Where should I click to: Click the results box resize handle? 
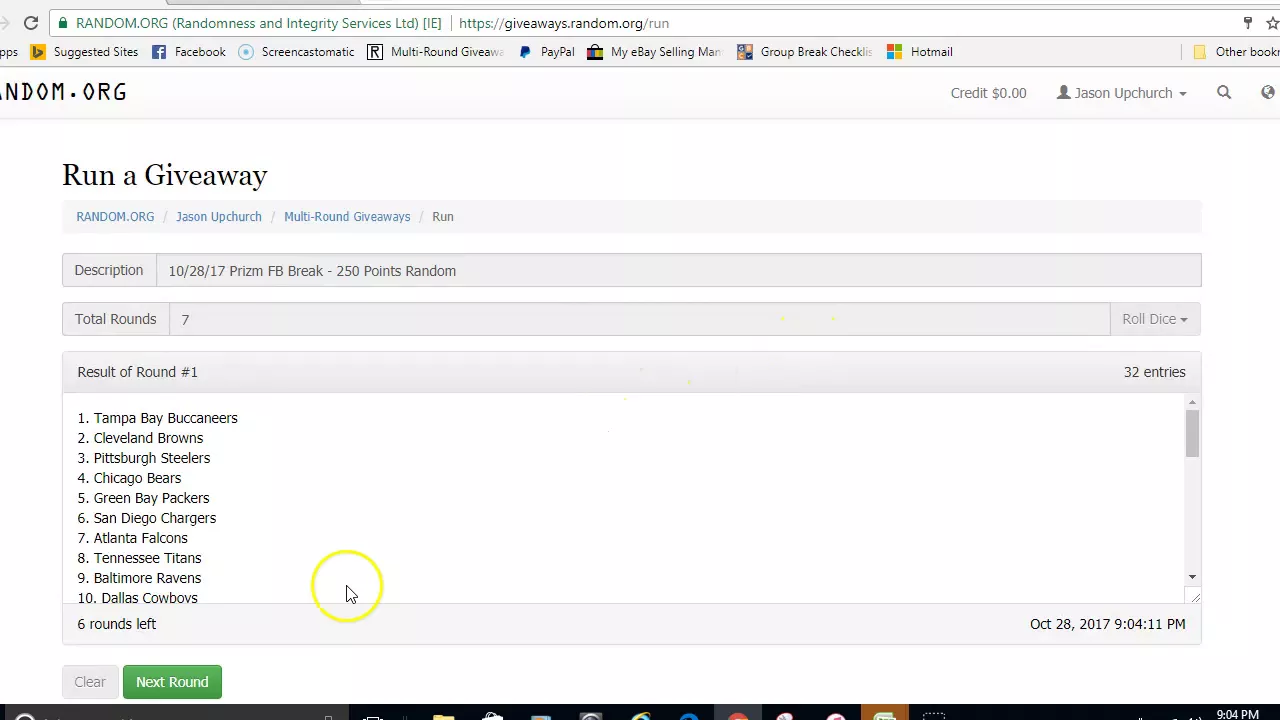click(x=1194, y=597)
